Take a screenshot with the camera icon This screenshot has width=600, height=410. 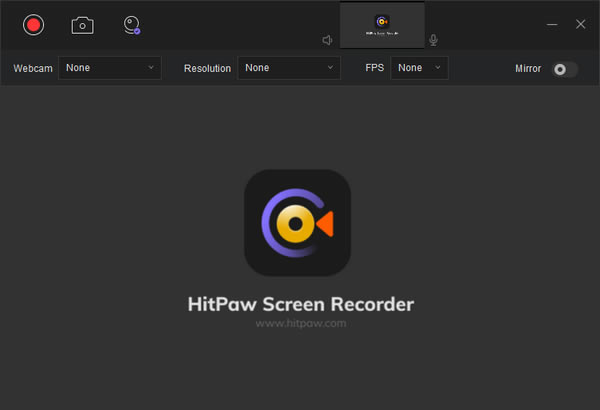(83, 26)
